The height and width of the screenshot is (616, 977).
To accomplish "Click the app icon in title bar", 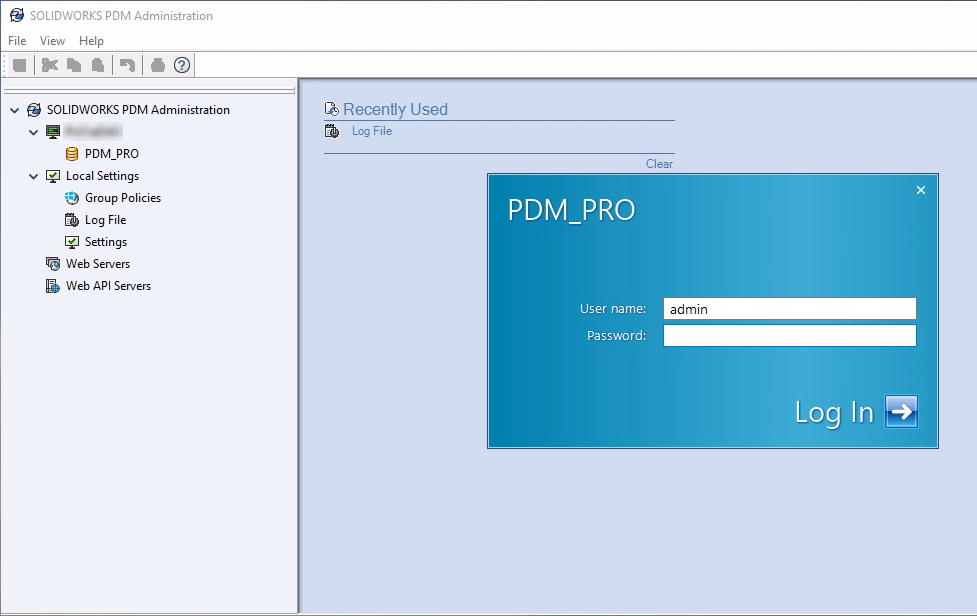I will pos(17,15).
